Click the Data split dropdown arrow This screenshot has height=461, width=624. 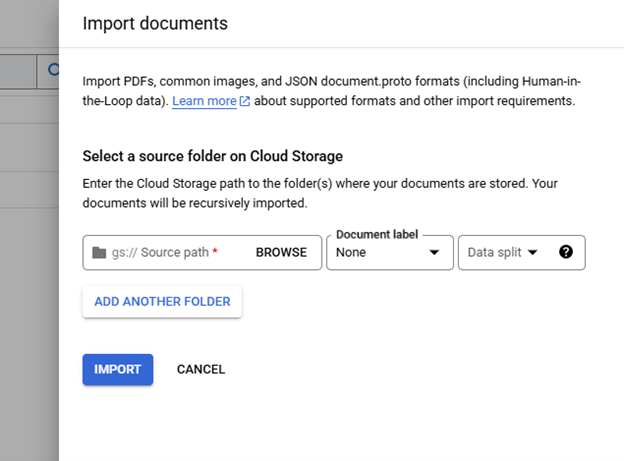tap(532, 253)
